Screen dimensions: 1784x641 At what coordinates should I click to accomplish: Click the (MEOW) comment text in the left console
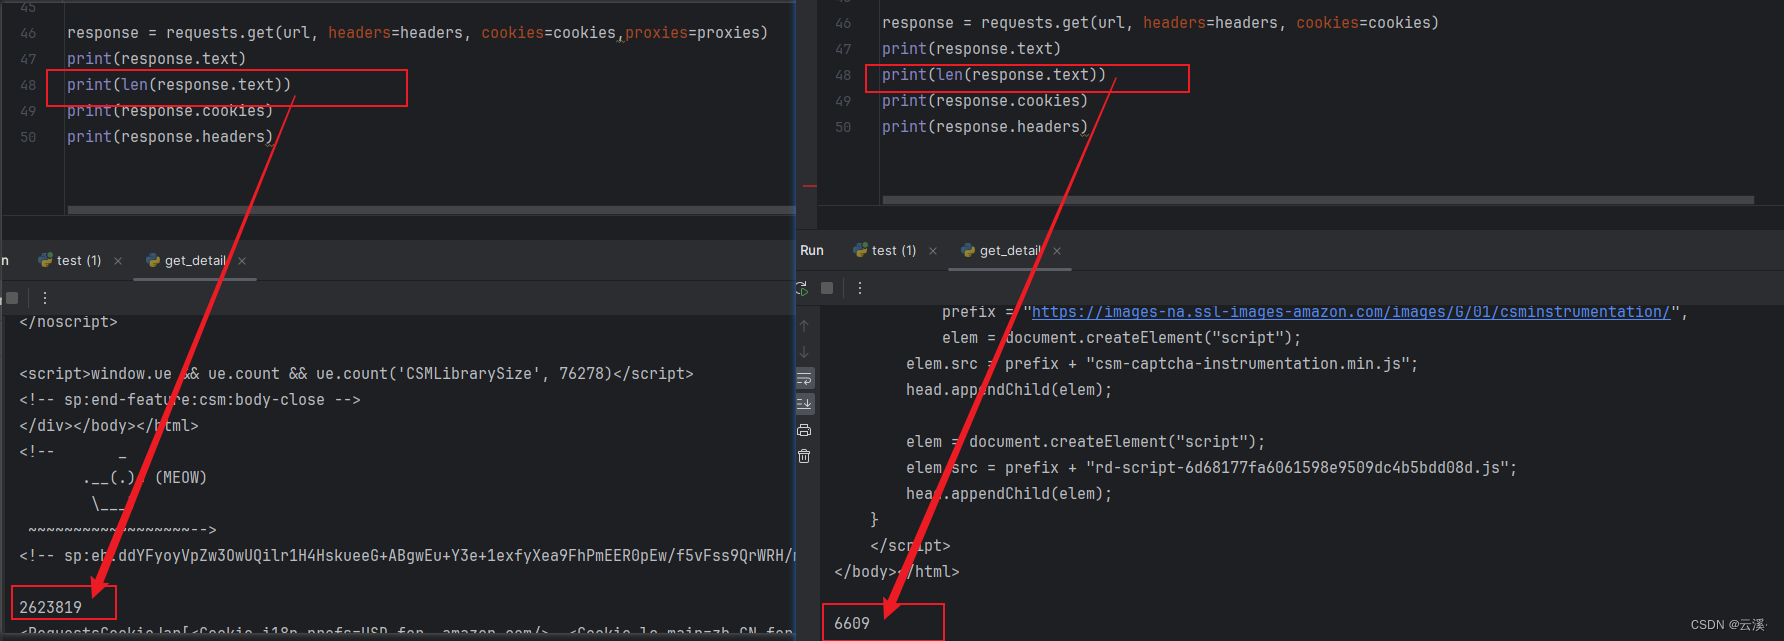(181, 478)
